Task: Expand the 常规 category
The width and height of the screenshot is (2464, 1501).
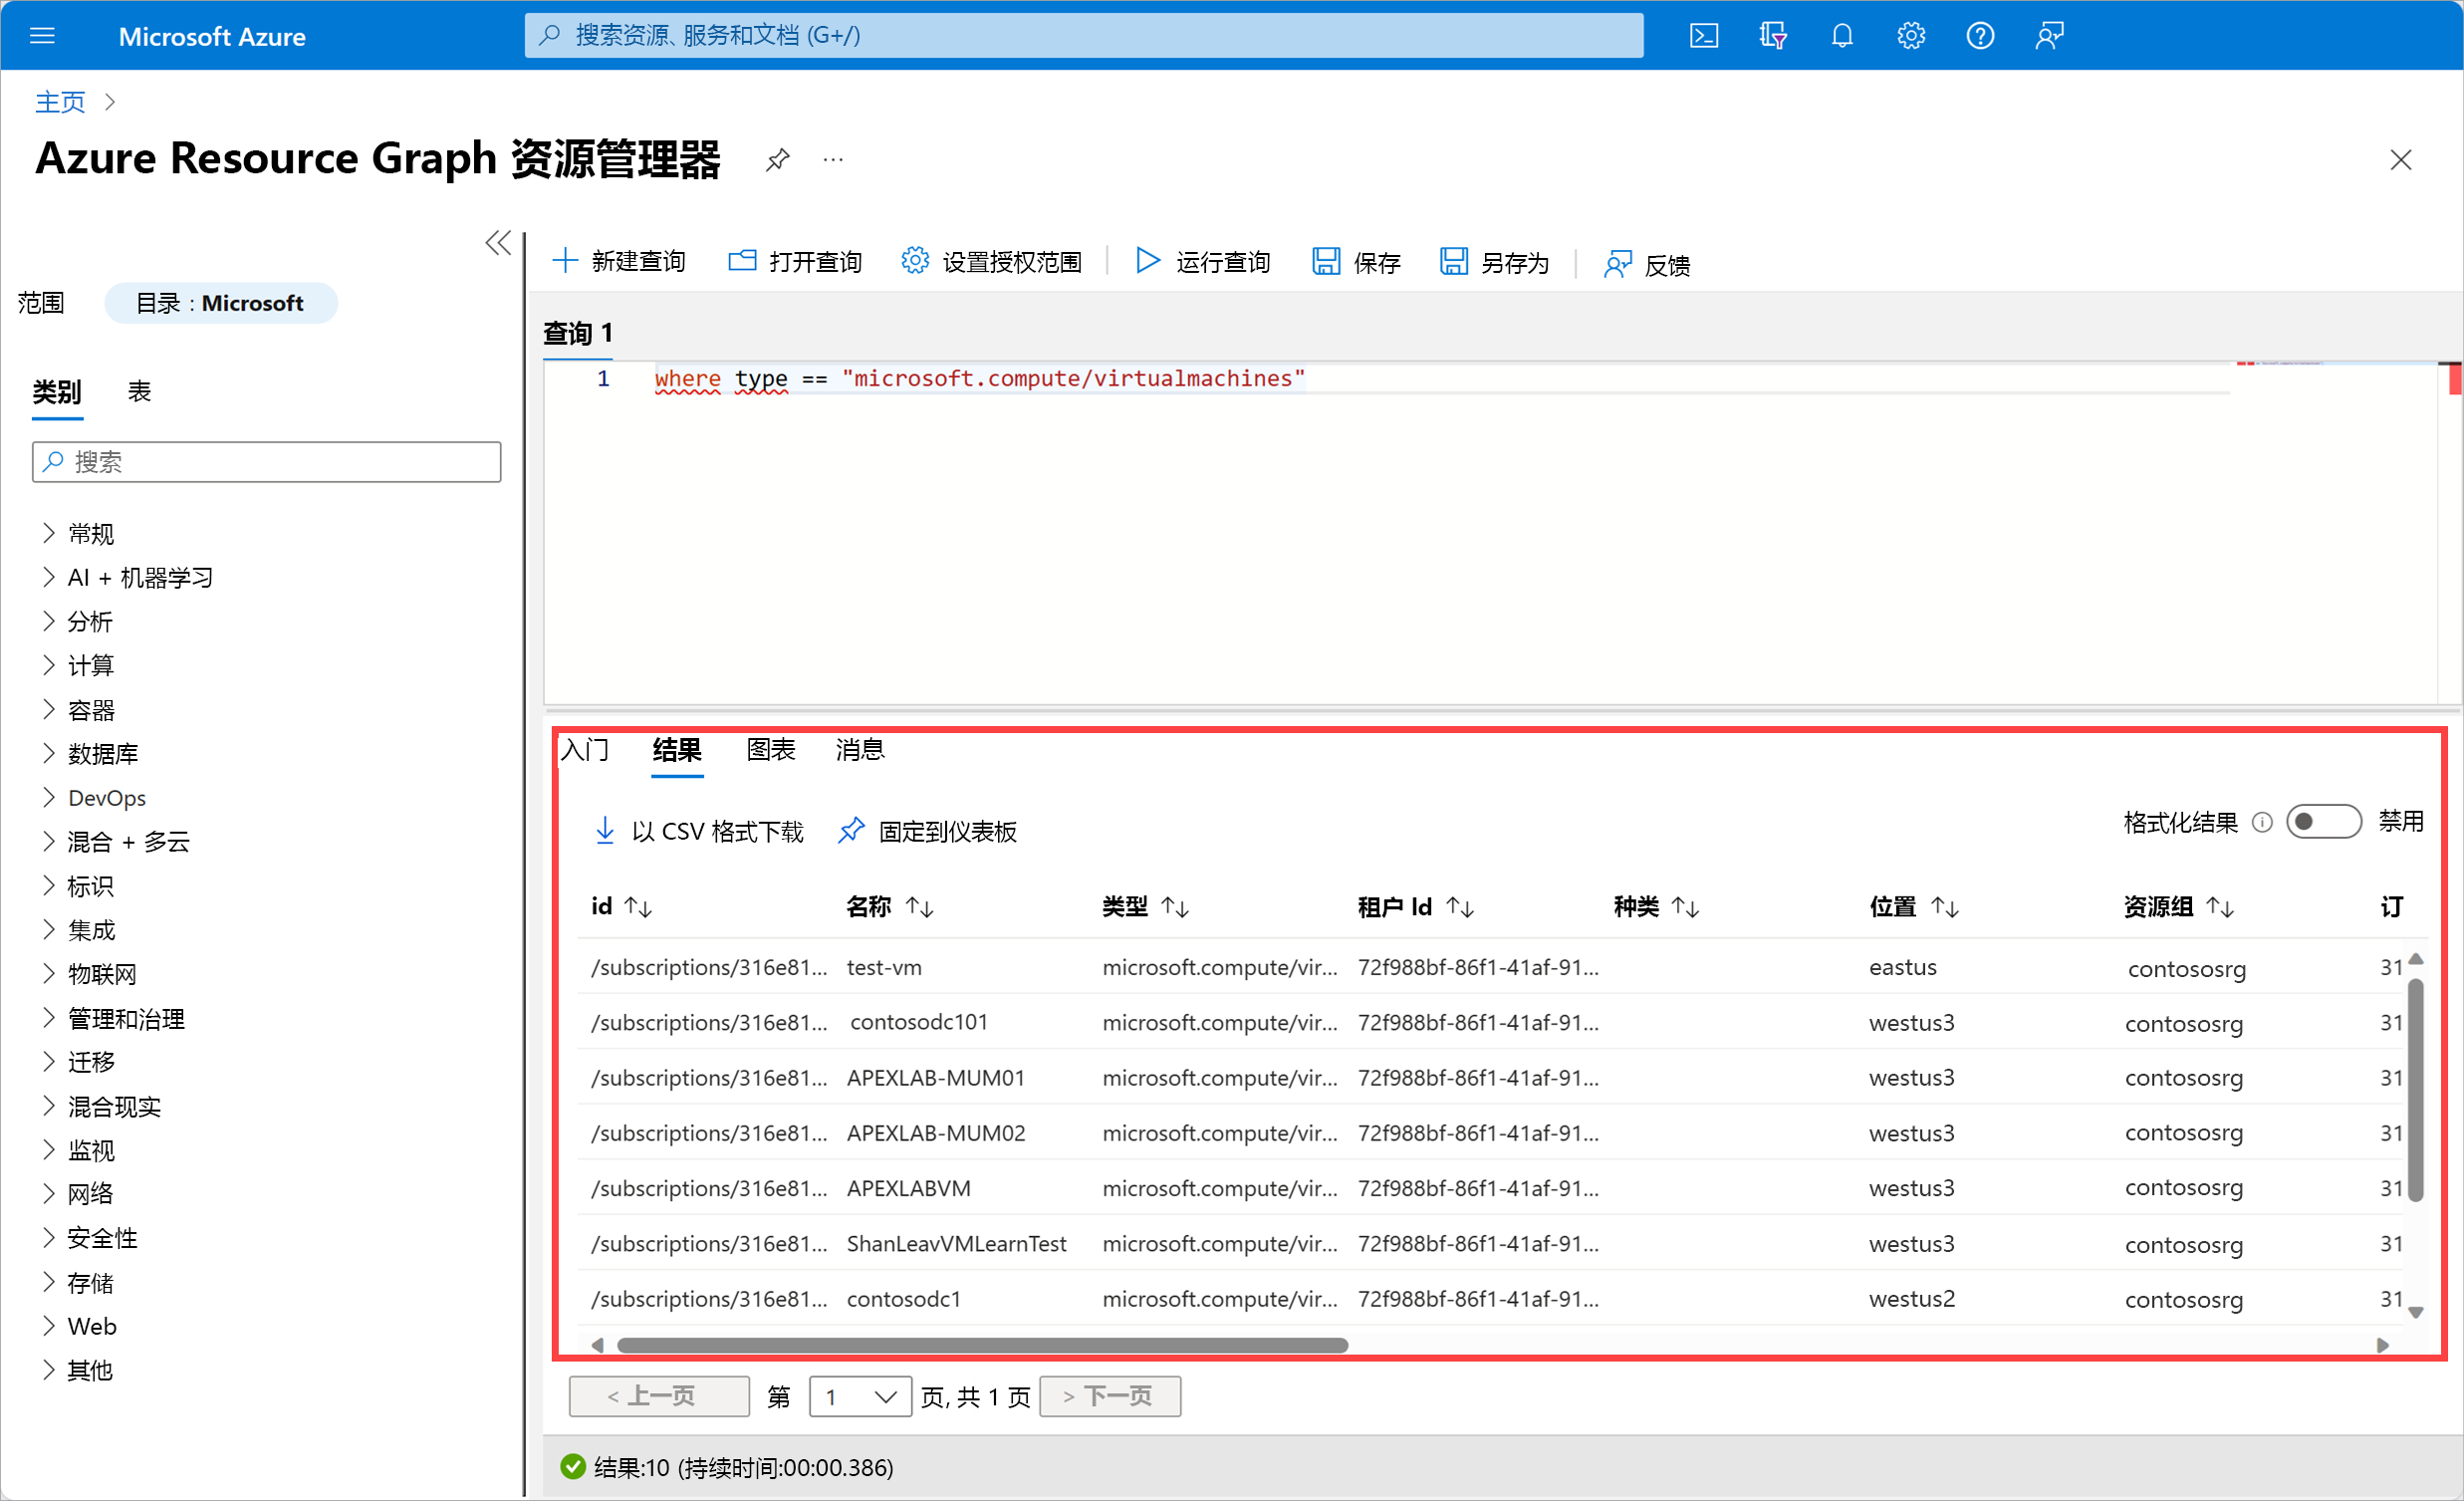Action: tap(48, 532)
